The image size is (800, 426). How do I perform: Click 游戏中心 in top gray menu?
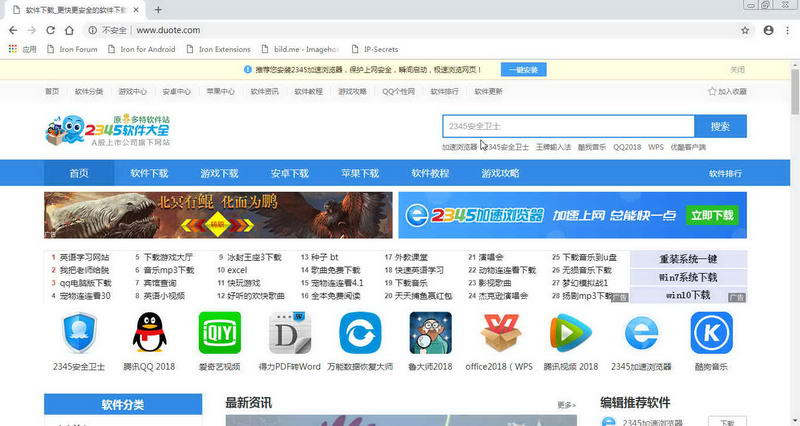pyautogui.click(x=133, y=91)
